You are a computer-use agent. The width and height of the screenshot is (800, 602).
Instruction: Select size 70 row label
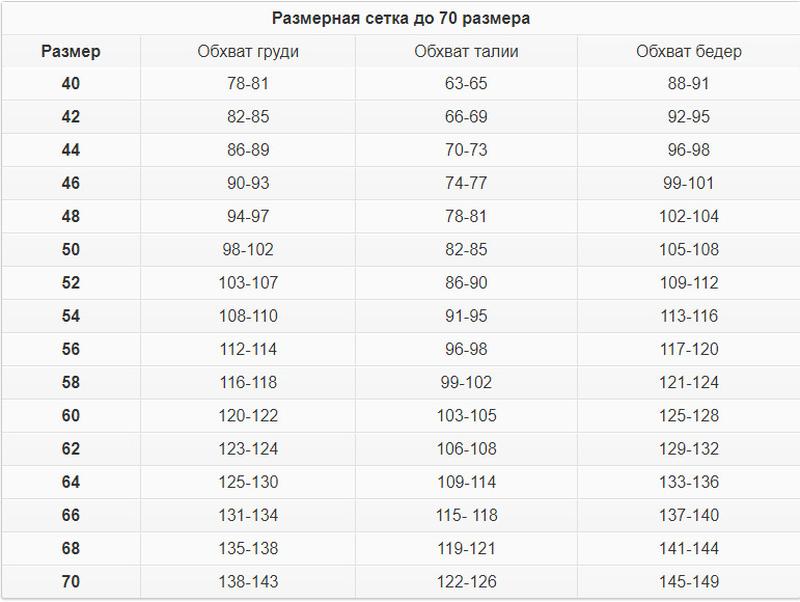pos(70,582)
